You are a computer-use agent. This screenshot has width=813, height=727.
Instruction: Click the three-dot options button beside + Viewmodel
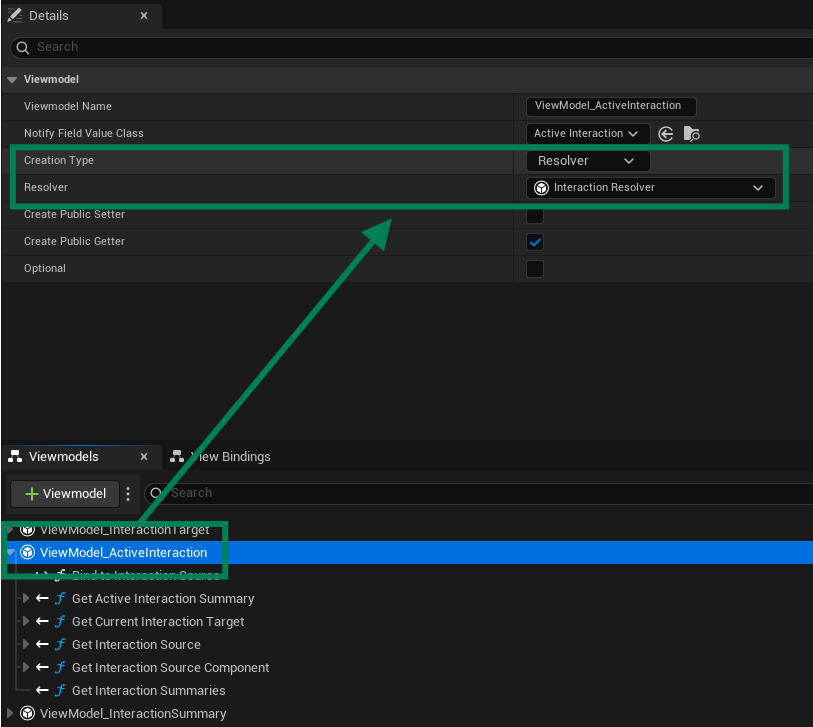tap(126, 492)
